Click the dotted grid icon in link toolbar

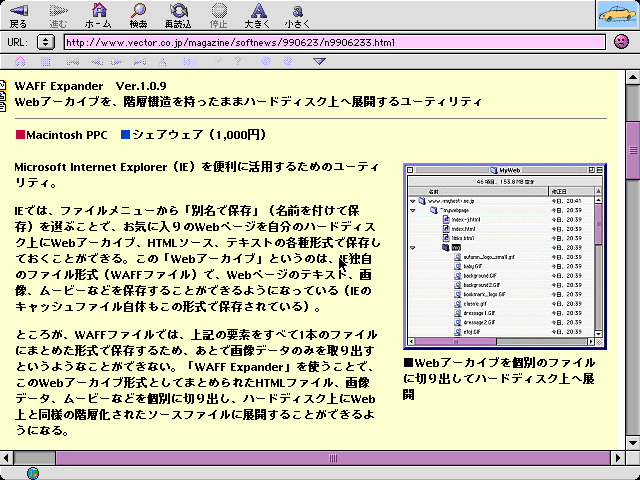click(45, 62)
